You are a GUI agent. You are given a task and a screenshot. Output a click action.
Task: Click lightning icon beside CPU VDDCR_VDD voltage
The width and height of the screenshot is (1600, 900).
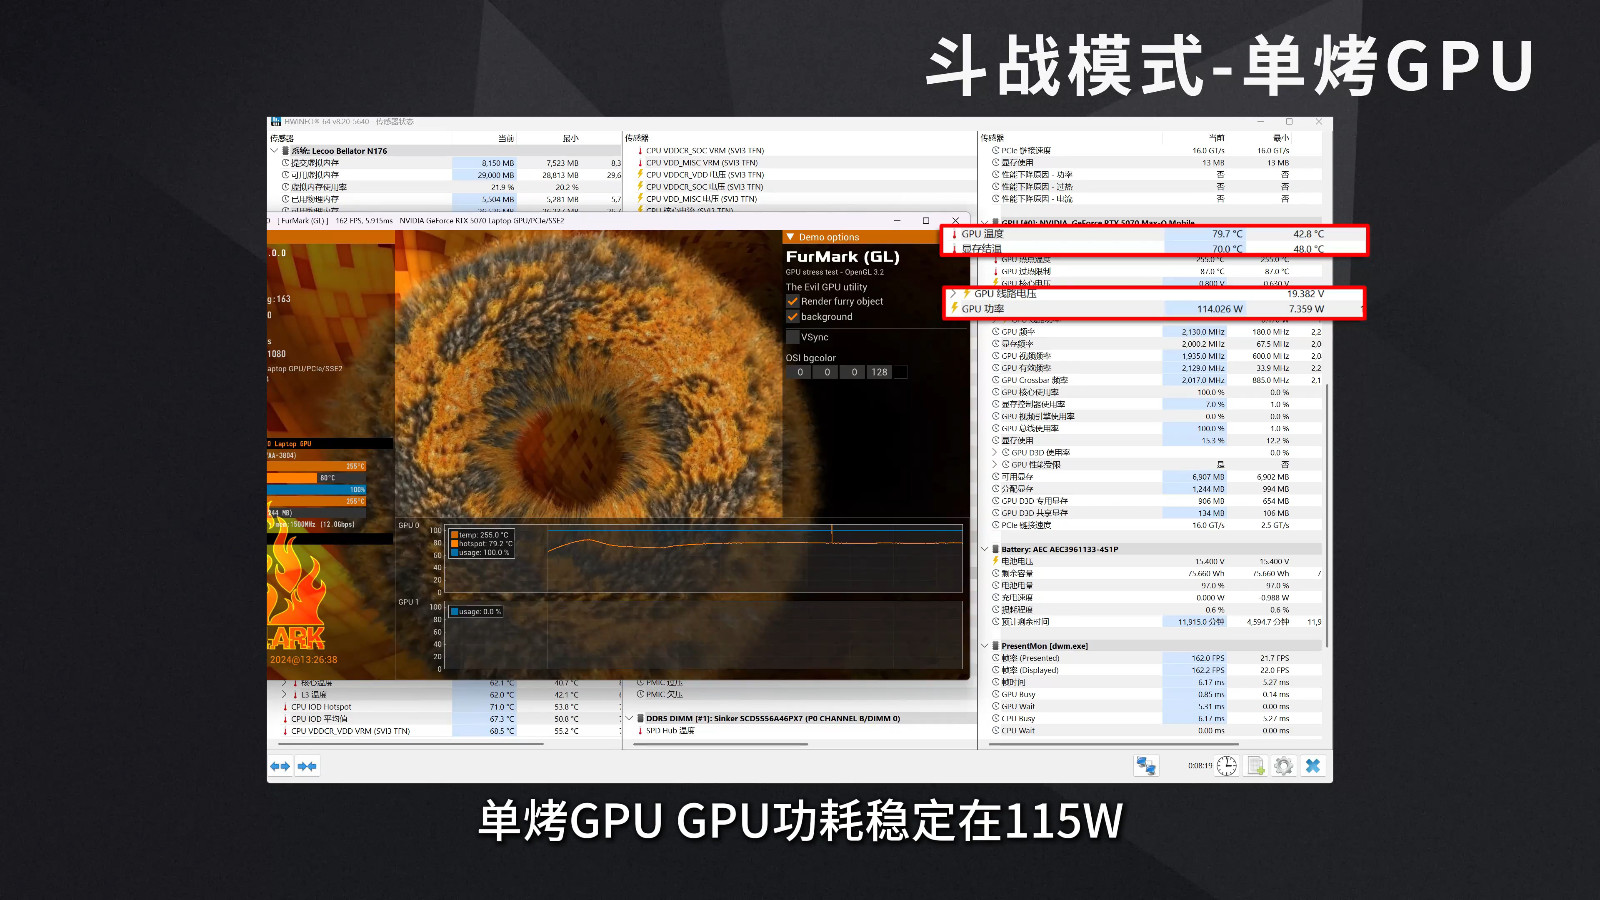pyautogui.click(x=640, y=175)
